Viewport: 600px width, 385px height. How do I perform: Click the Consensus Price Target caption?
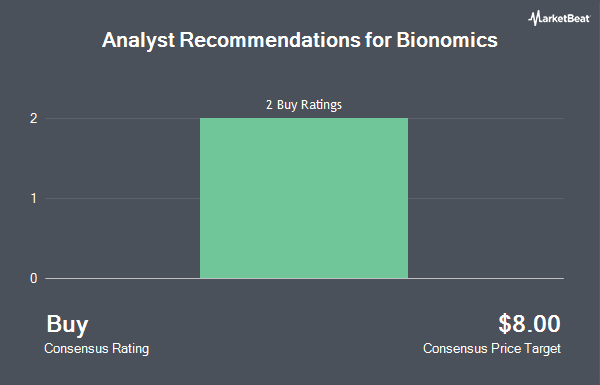[492, 349]
